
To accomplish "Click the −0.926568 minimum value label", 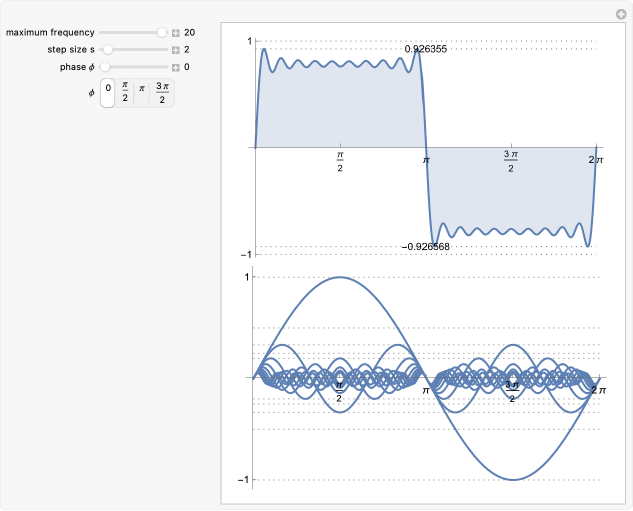I will [x=425, y=247].
